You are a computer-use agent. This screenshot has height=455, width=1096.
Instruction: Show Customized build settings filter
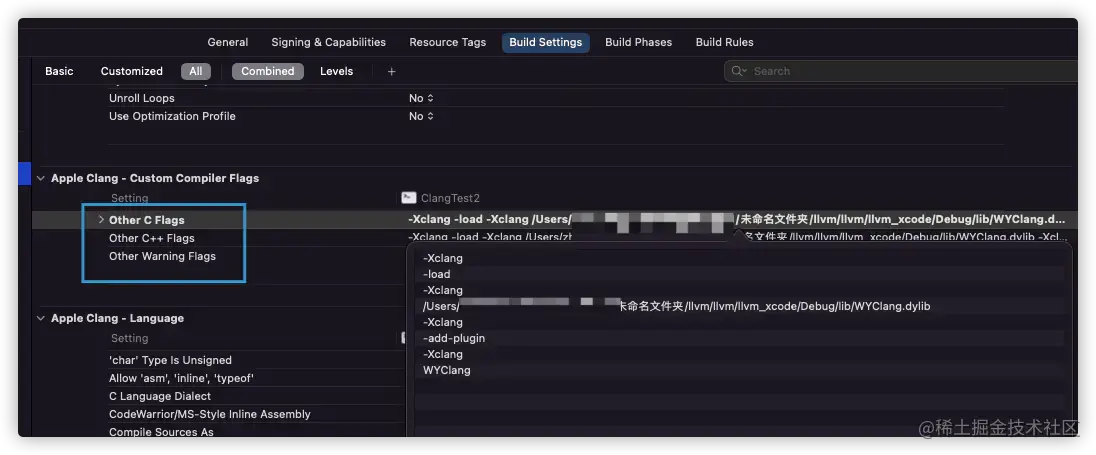tap(131, 71)
